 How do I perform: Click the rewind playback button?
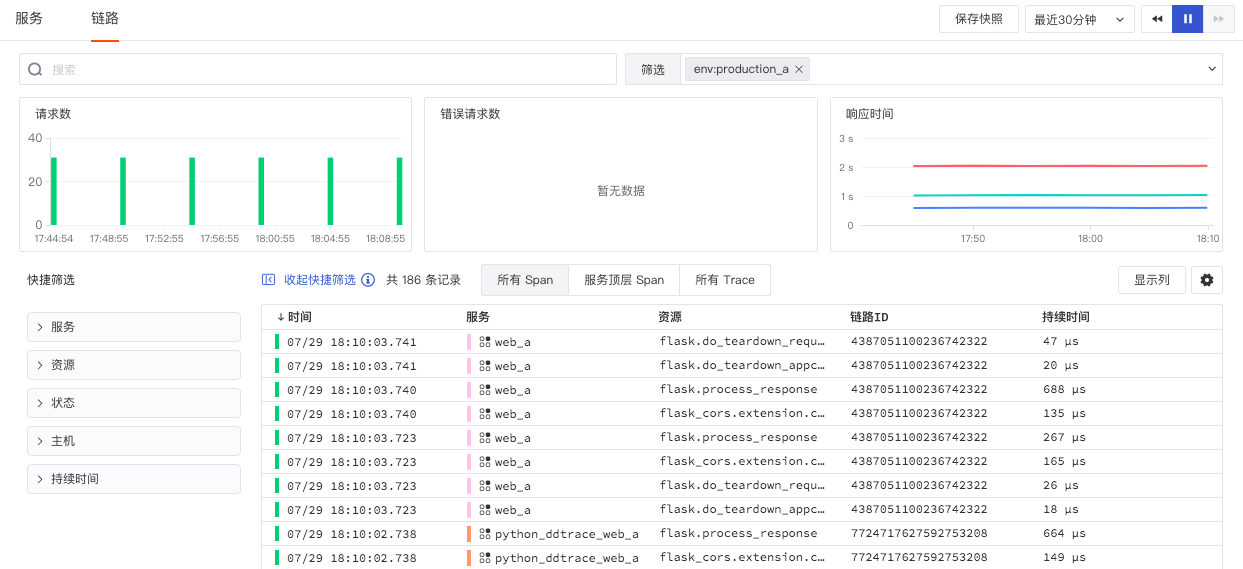(x=1157, y=19)
